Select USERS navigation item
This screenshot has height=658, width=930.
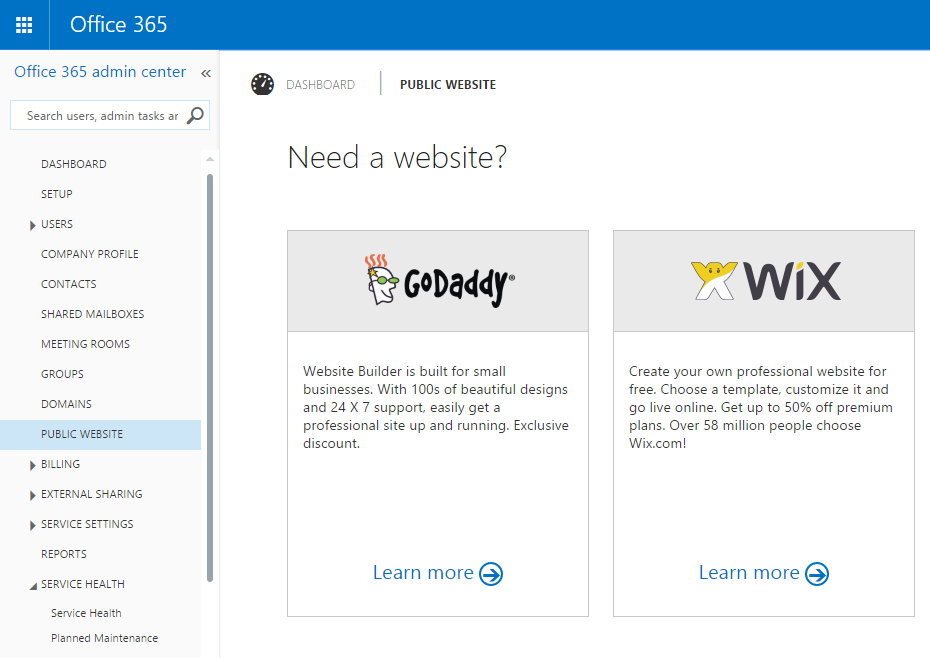pos(57,224)
